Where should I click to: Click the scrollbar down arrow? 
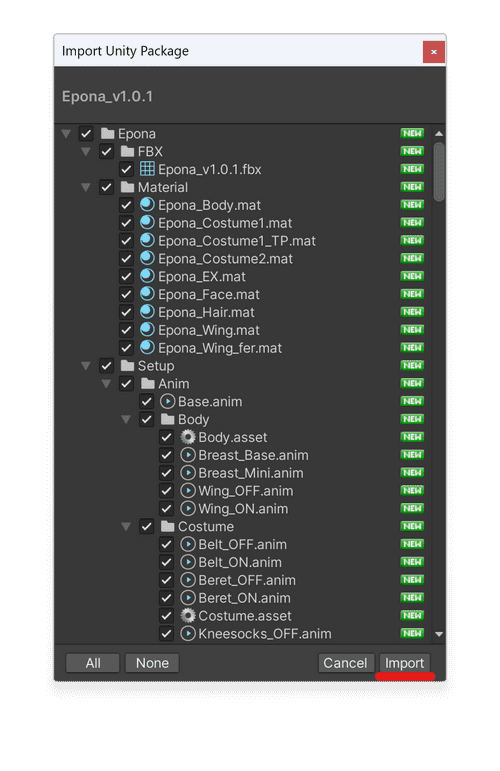coord(439,634)
